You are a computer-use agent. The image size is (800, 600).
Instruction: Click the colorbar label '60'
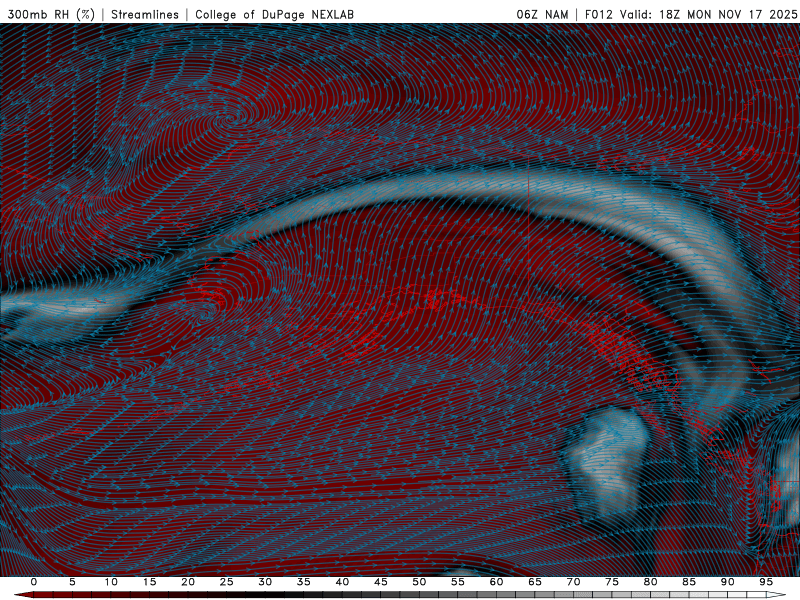tap(496, 582)
